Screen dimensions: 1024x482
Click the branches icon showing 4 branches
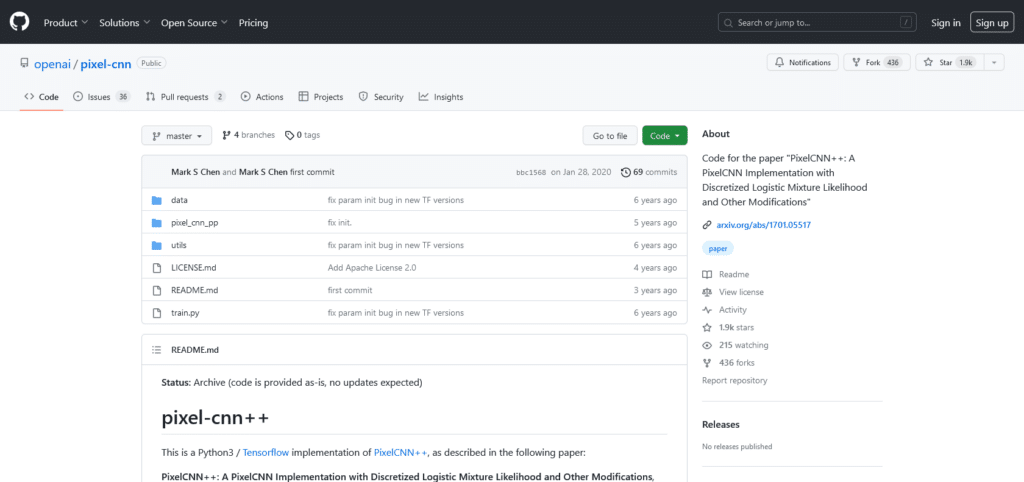pos(227,135)
